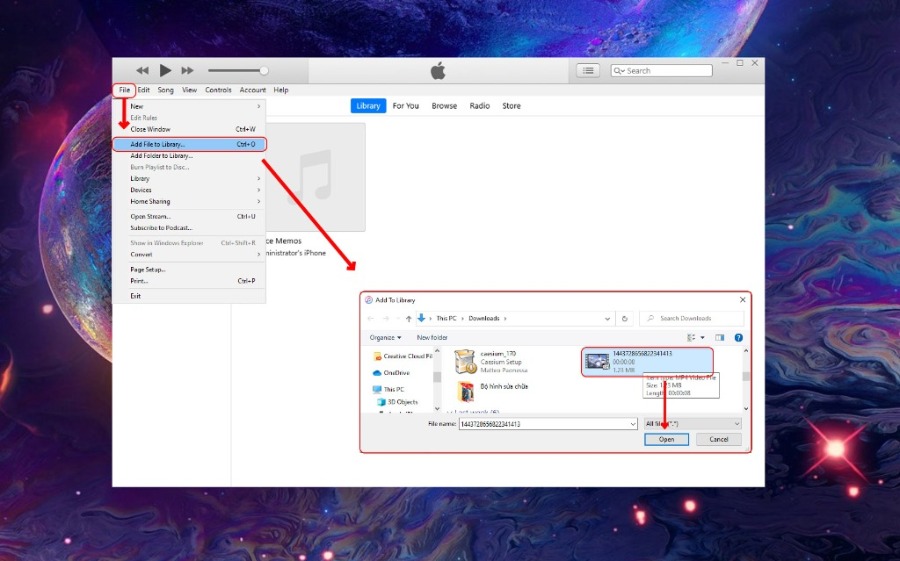This screenshot has width=900, height=561.
Task: Expand the Devices submenu
Action: pyautogui.click(x=189, y=190)
